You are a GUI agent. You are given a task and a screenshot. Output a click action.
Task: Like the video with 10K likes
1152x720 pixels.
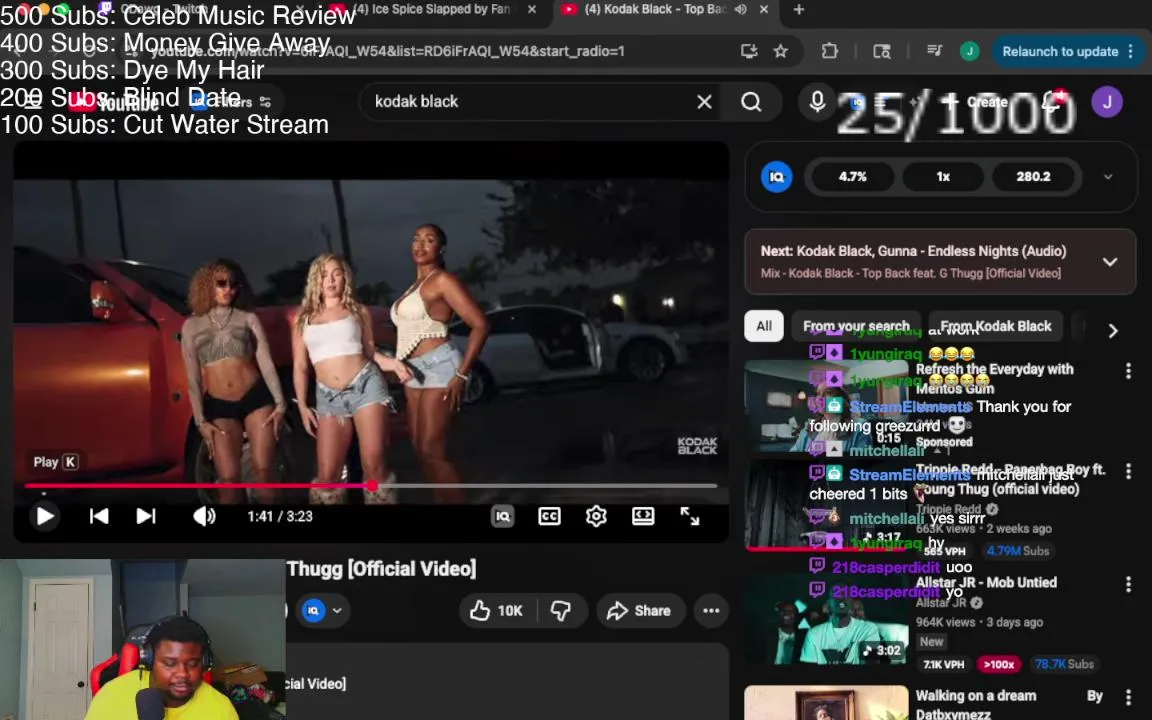497,611
